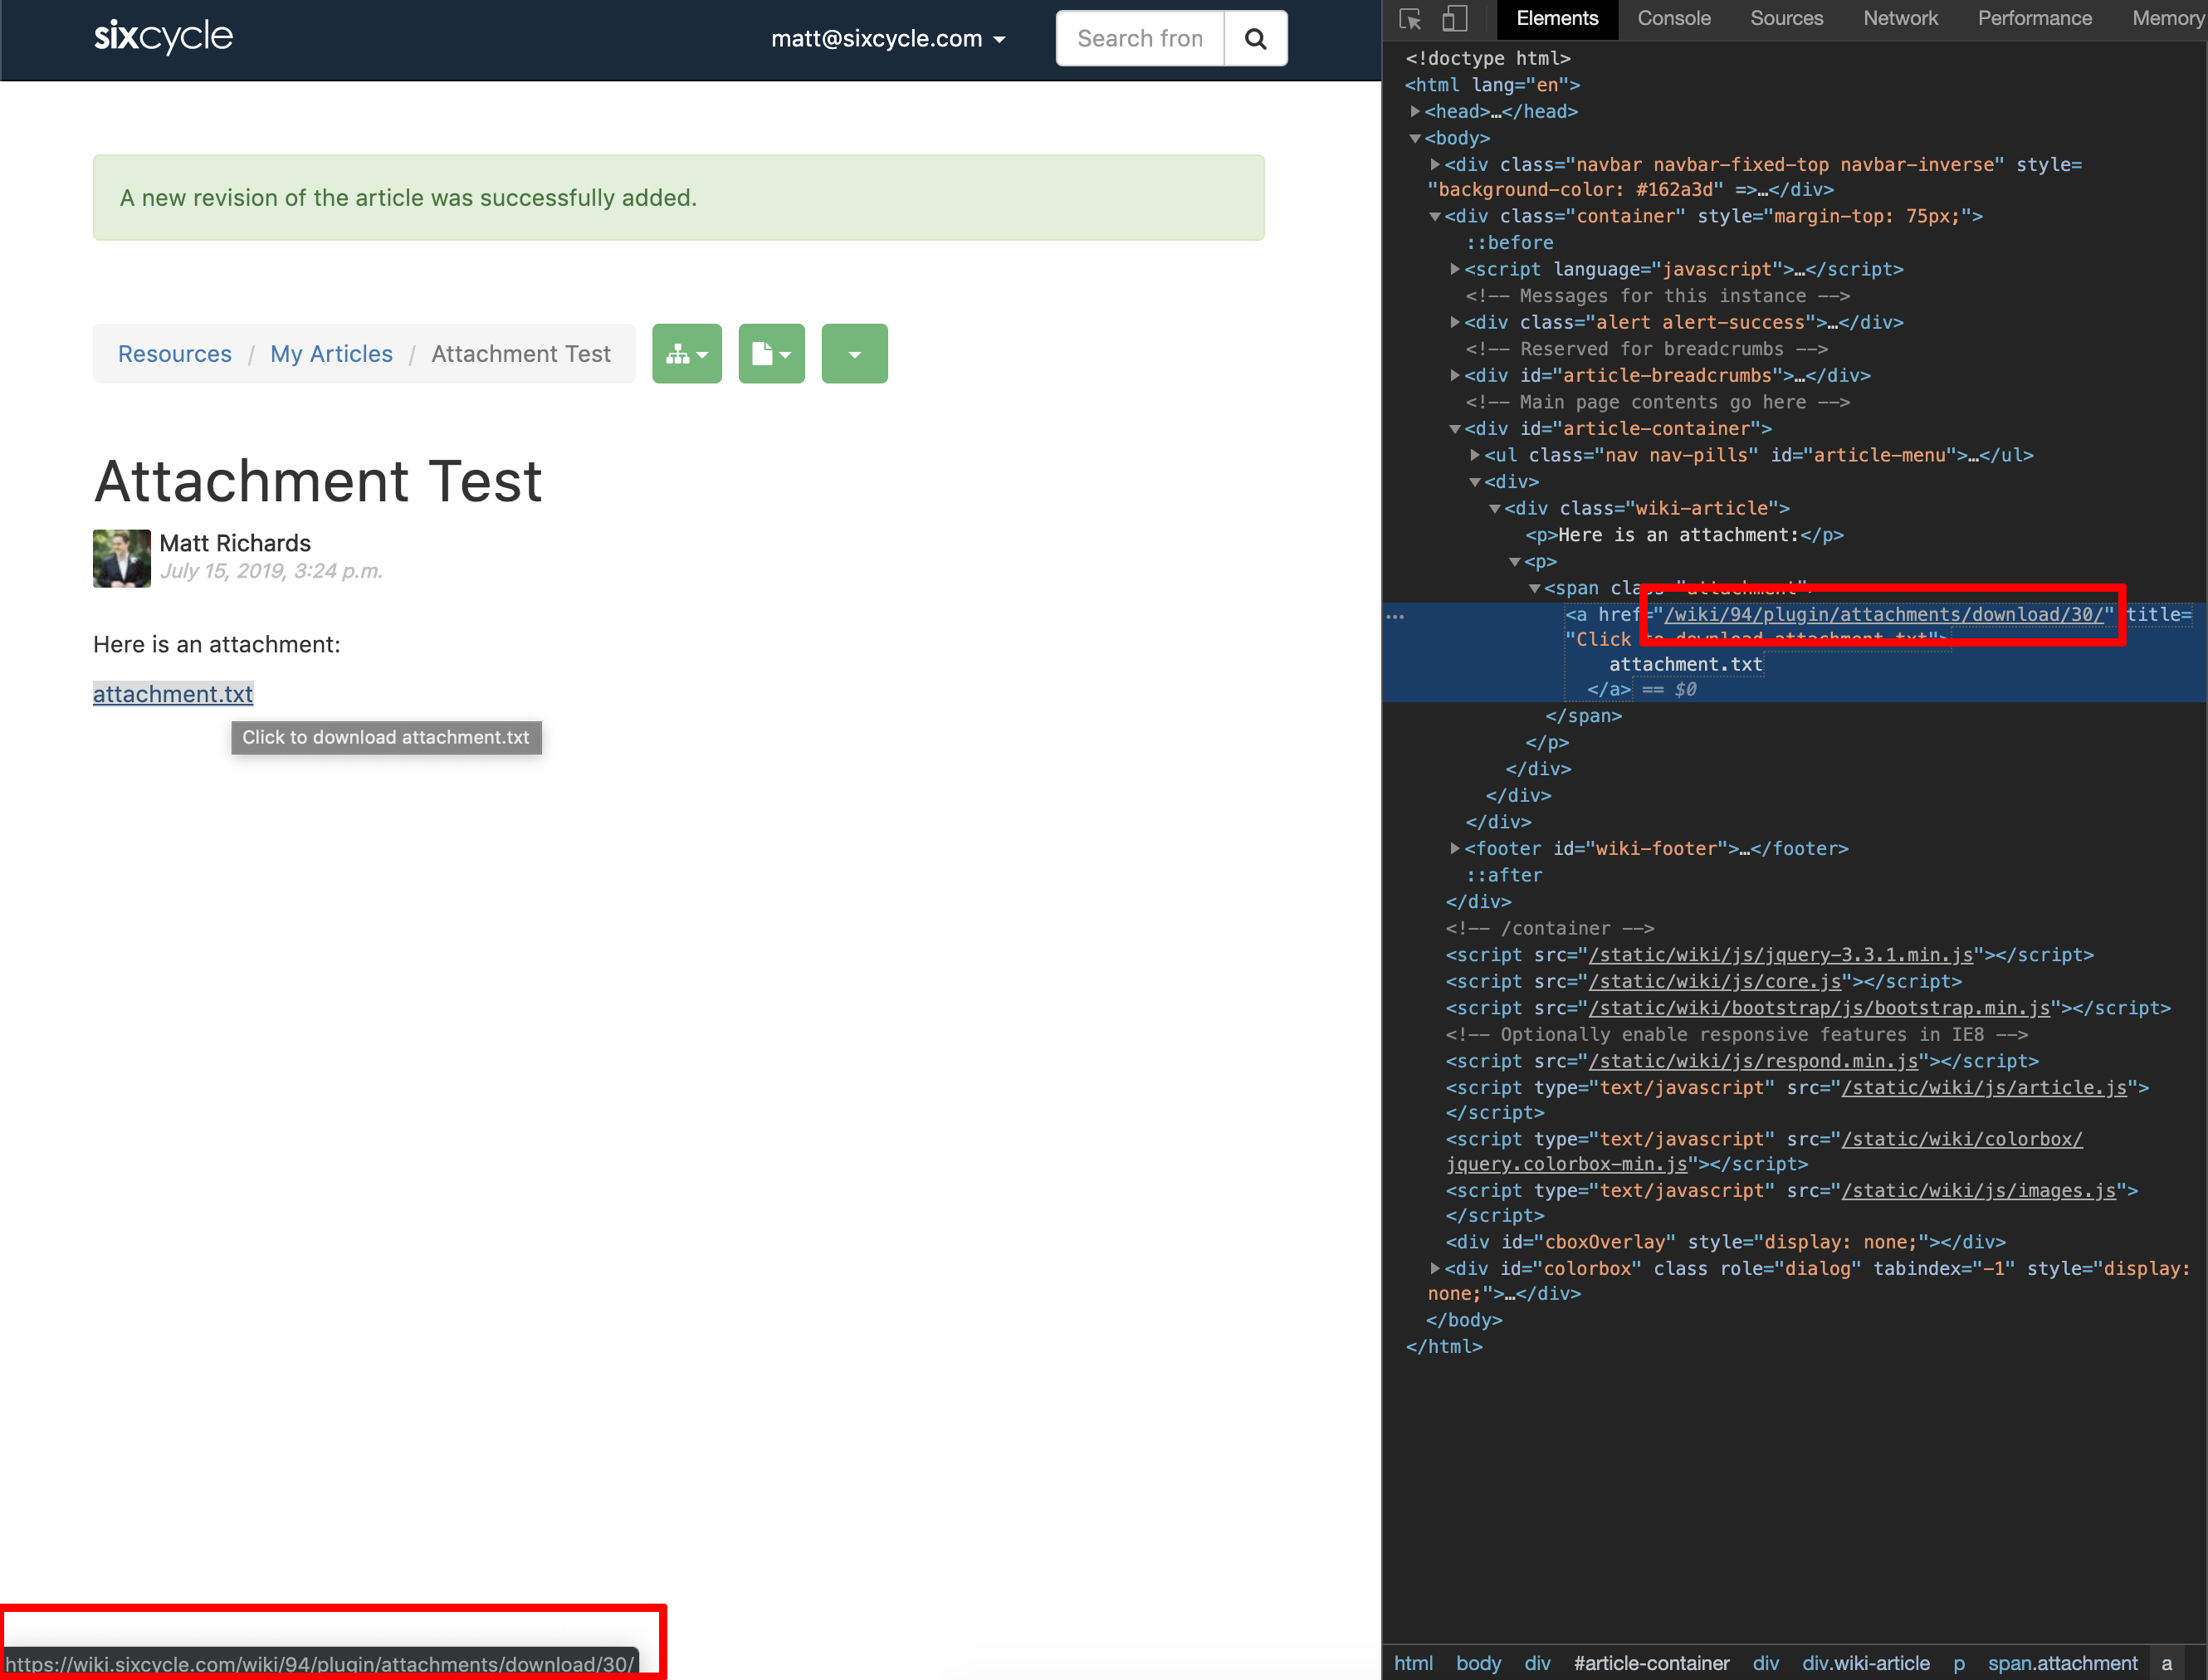Click the search magnifier button
The image size is (2208, 1680).
point(1255,38)
